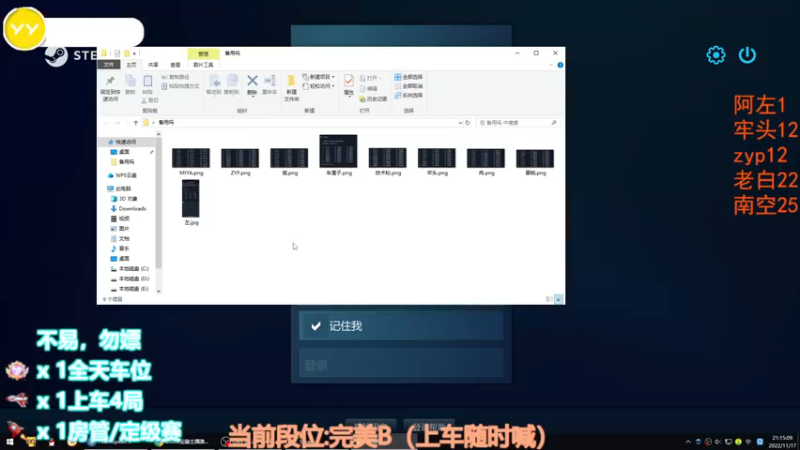The height and width of the screenshot is (450, 800).
Task: Collapse the Explorer ribbon chevron
Action: click(x=551, y=65)
